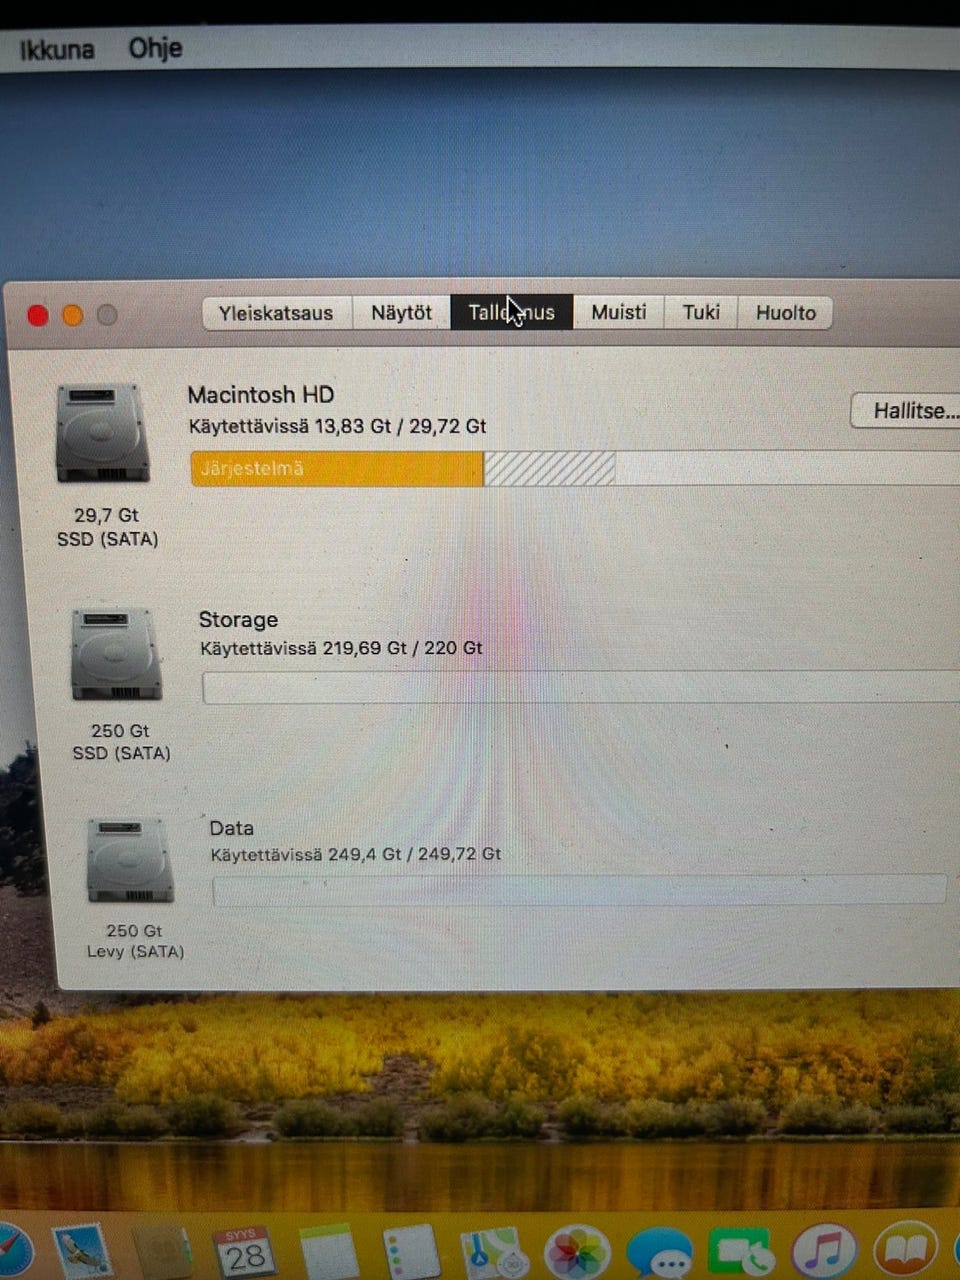Open FaceTime from the Dock
This screenshot has width=960, height=1280.
point(741,1252)
